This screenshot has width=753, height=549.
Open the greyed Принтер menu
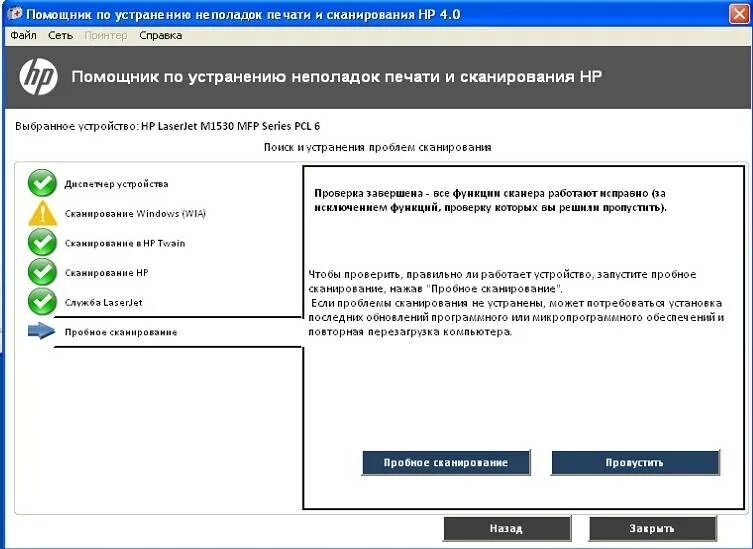[106, 36]
